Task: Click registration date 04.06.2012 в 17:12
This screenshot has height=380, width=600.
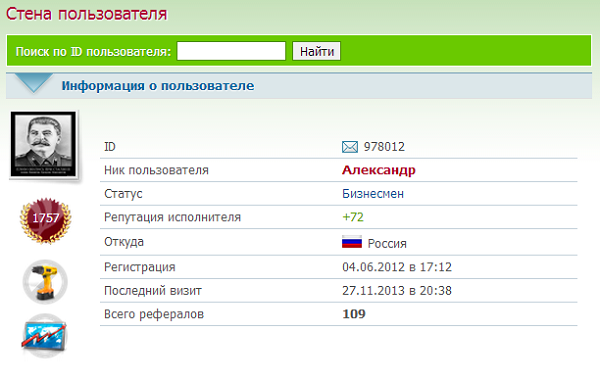Action: click(397, 267)
